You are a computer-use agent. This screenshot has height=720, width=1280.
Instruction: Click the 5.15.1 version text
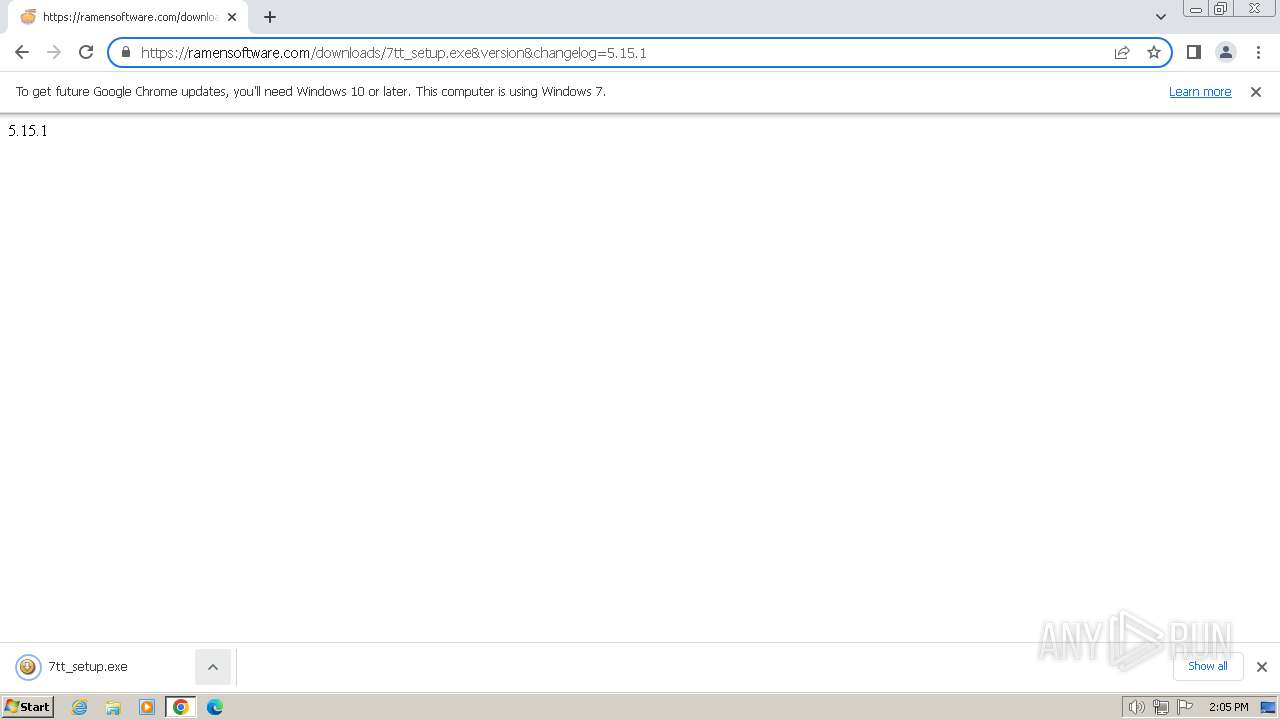pyautogui.click(x=28, y=131)
